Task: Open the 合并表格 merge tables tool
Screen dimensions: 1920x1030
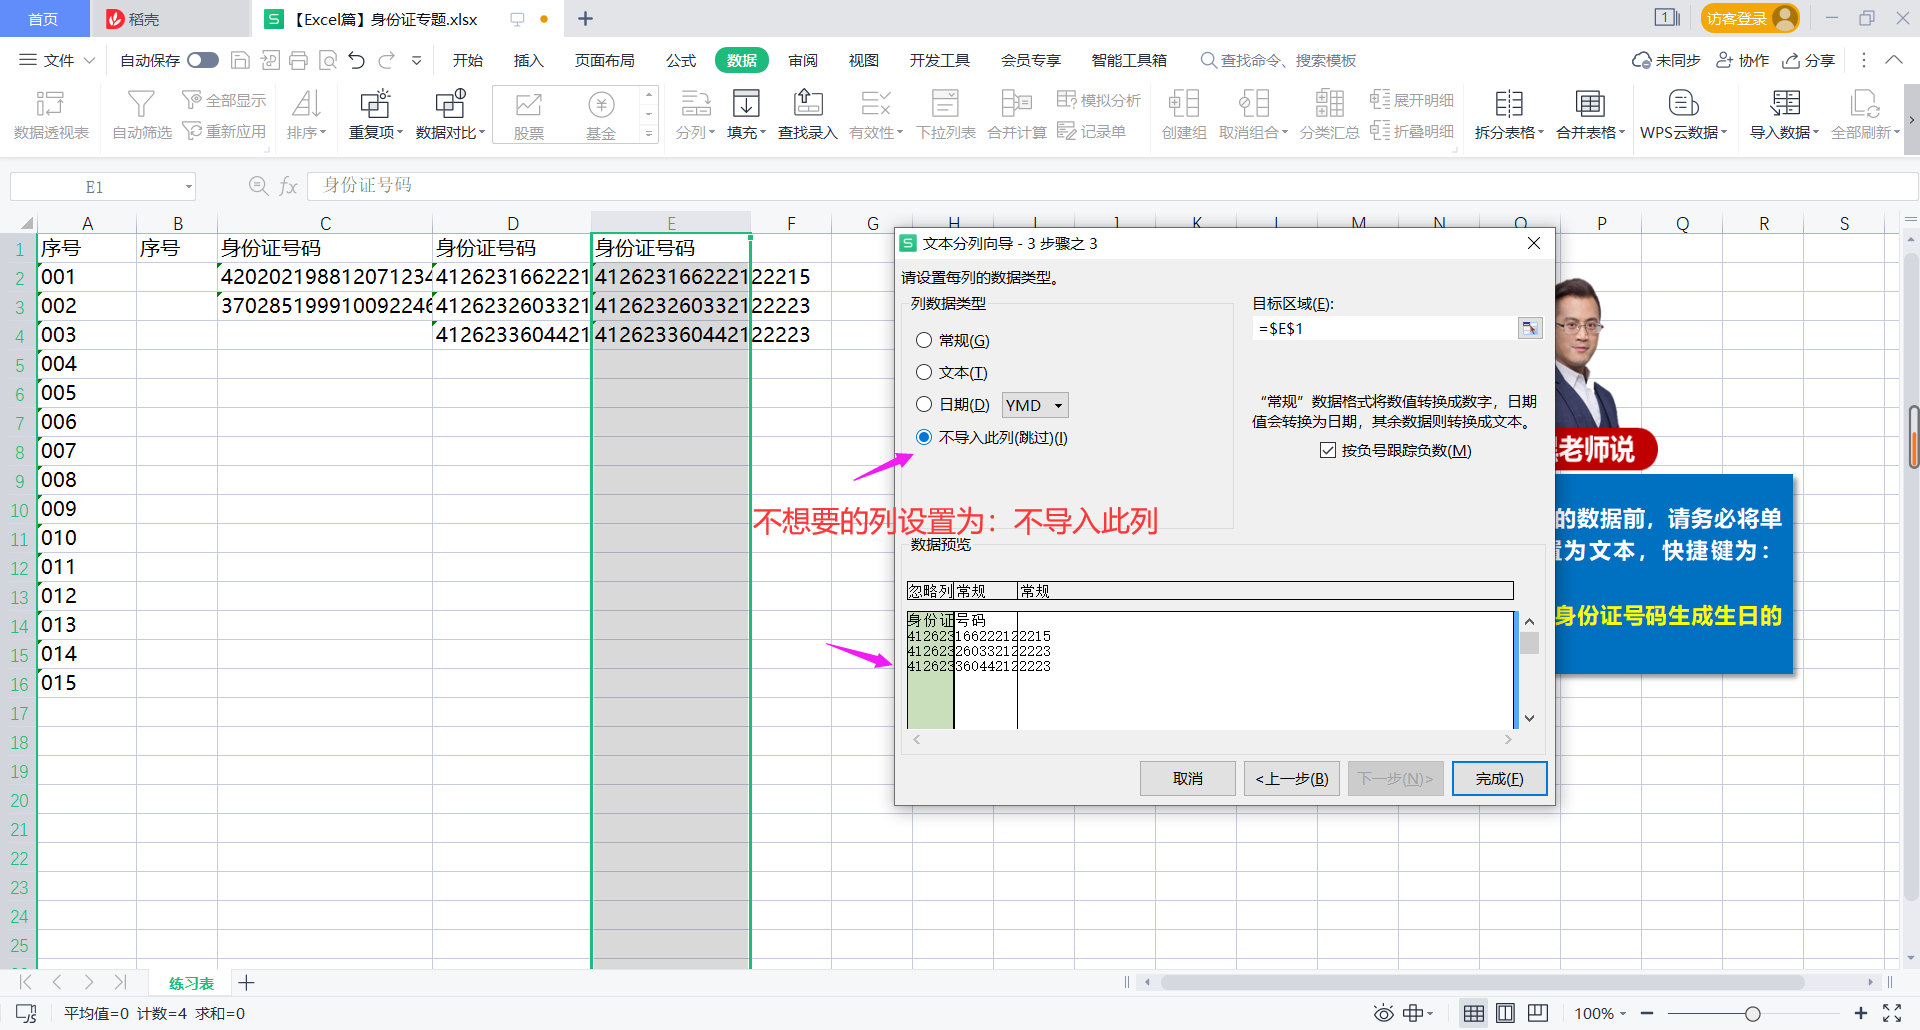Action: pos(1590,114)
